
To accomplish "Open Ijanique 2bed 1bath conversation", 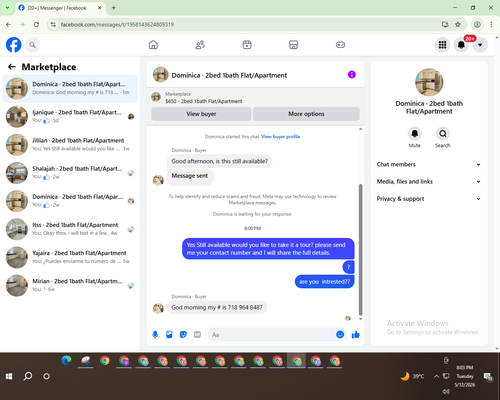I will tap(70, 116).
